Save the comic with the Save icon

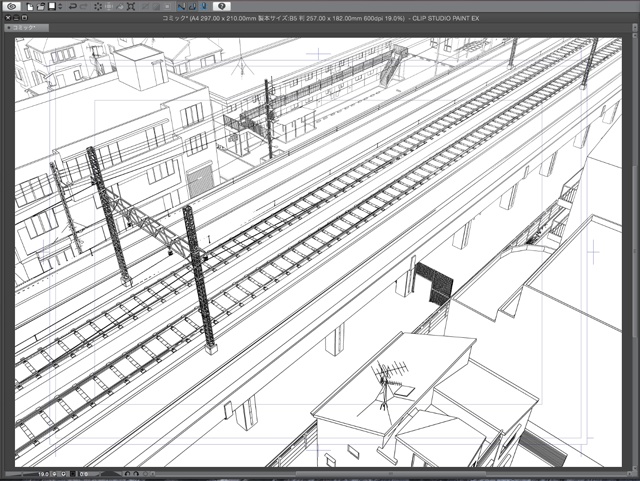coord(52,6)
